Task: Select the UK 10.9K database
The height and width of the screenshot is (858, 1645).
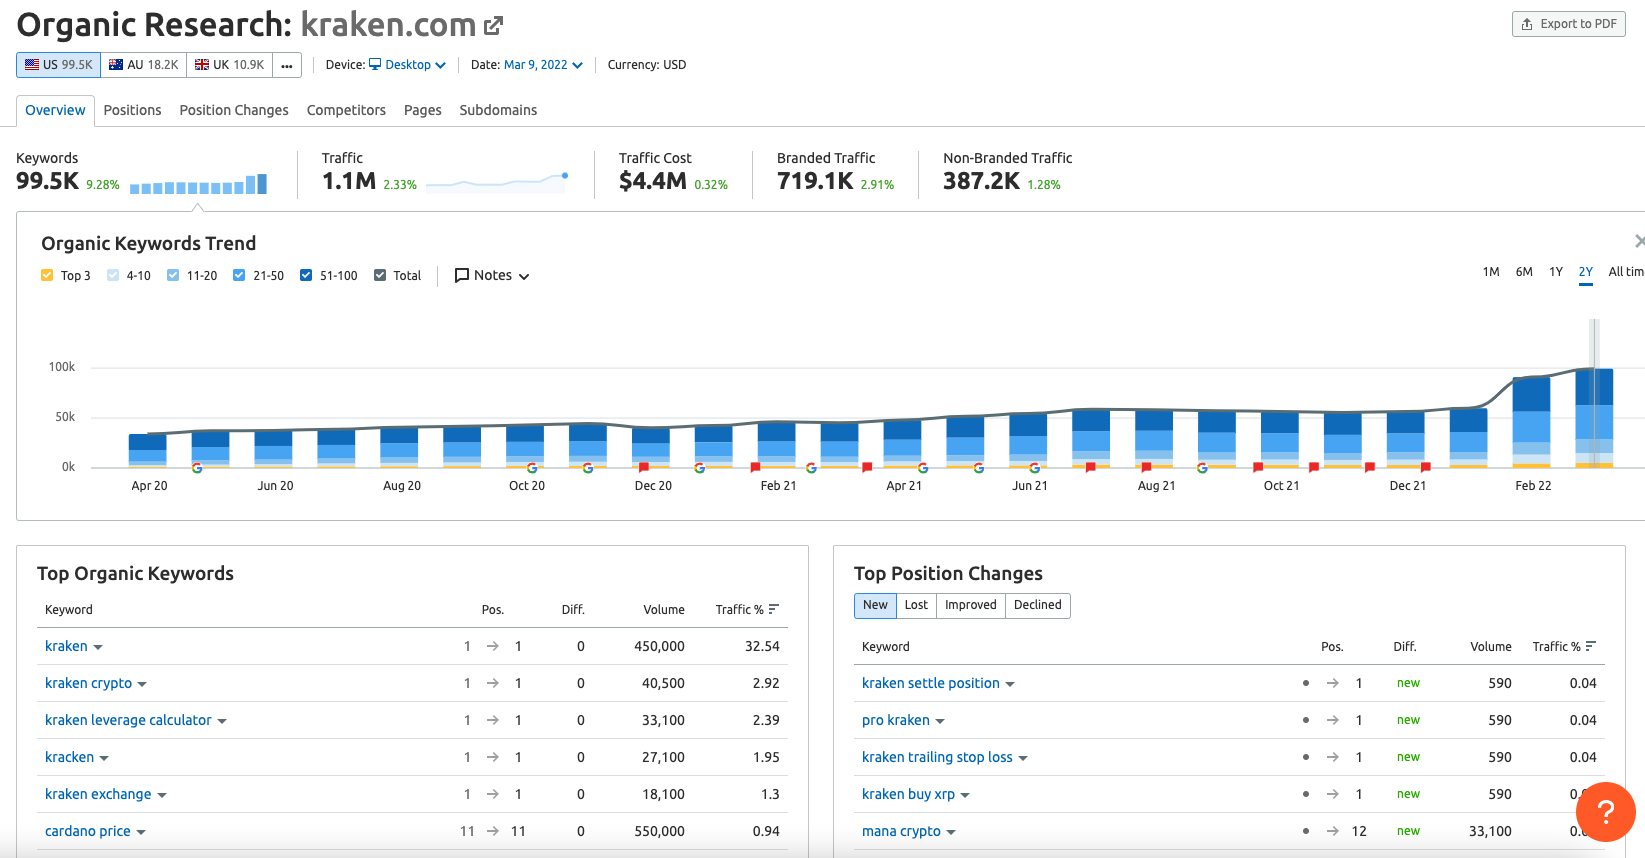Action: pos(229,65)
